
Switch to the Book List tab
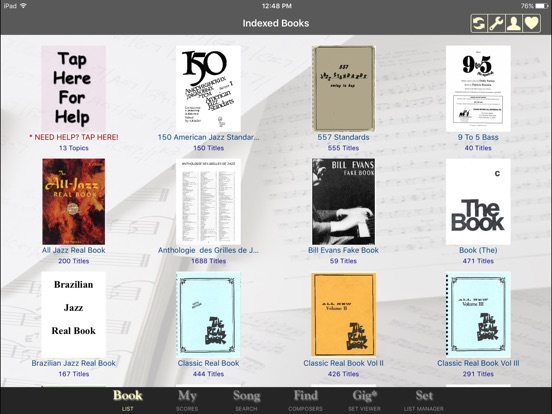127,400
